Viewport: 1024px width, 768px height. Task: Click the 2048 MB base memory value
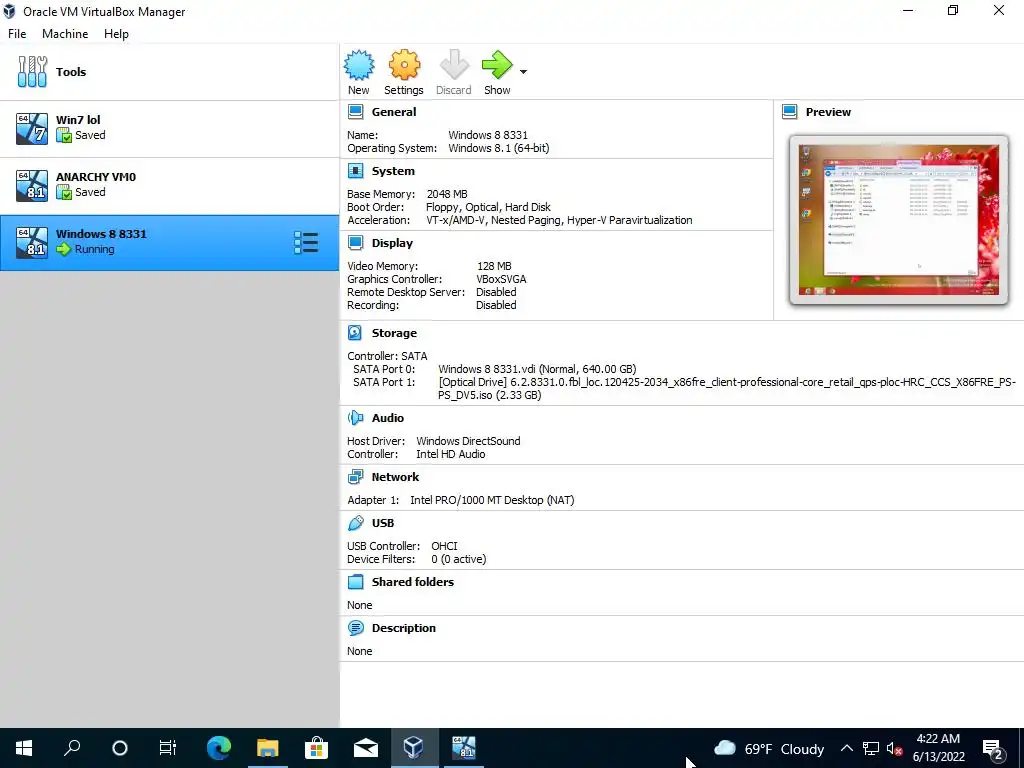click(x=447, y=194)
